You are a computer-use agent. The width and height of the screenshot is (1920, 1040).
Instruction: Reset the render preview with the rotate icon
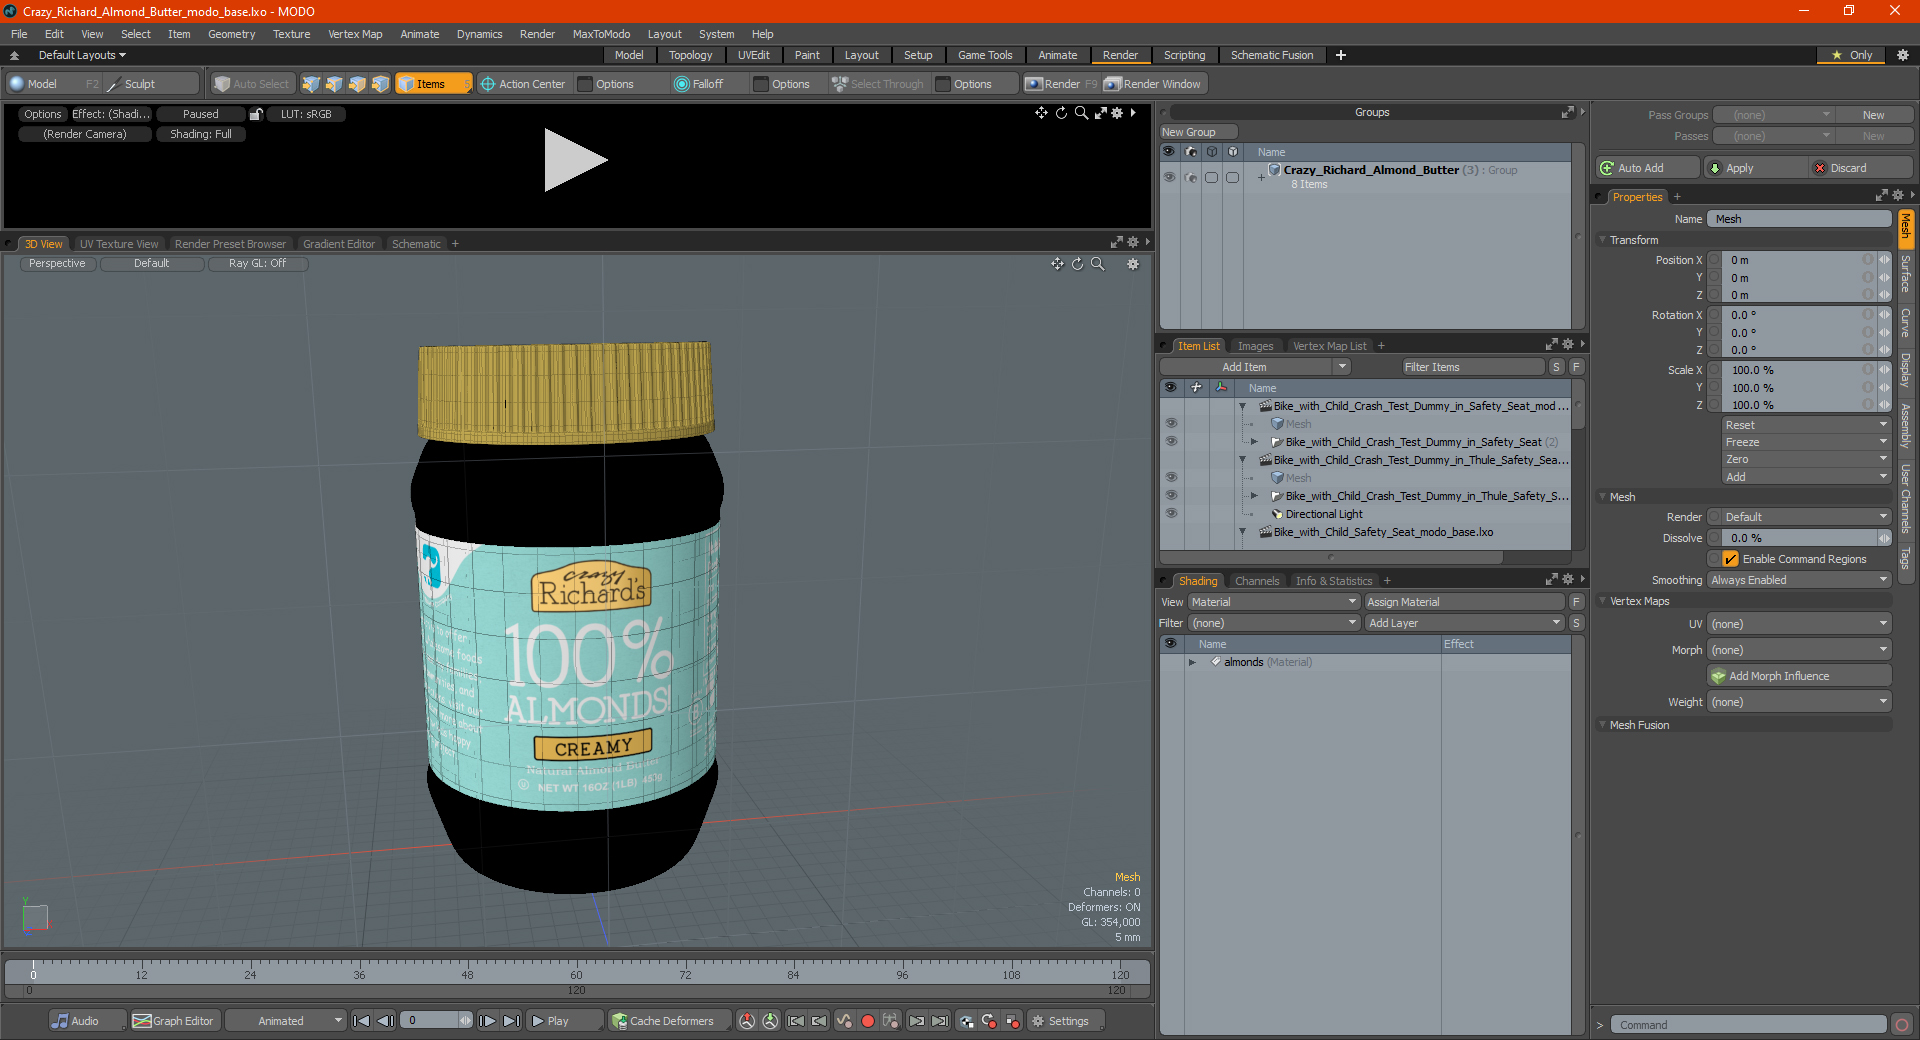click(1061, 113)
